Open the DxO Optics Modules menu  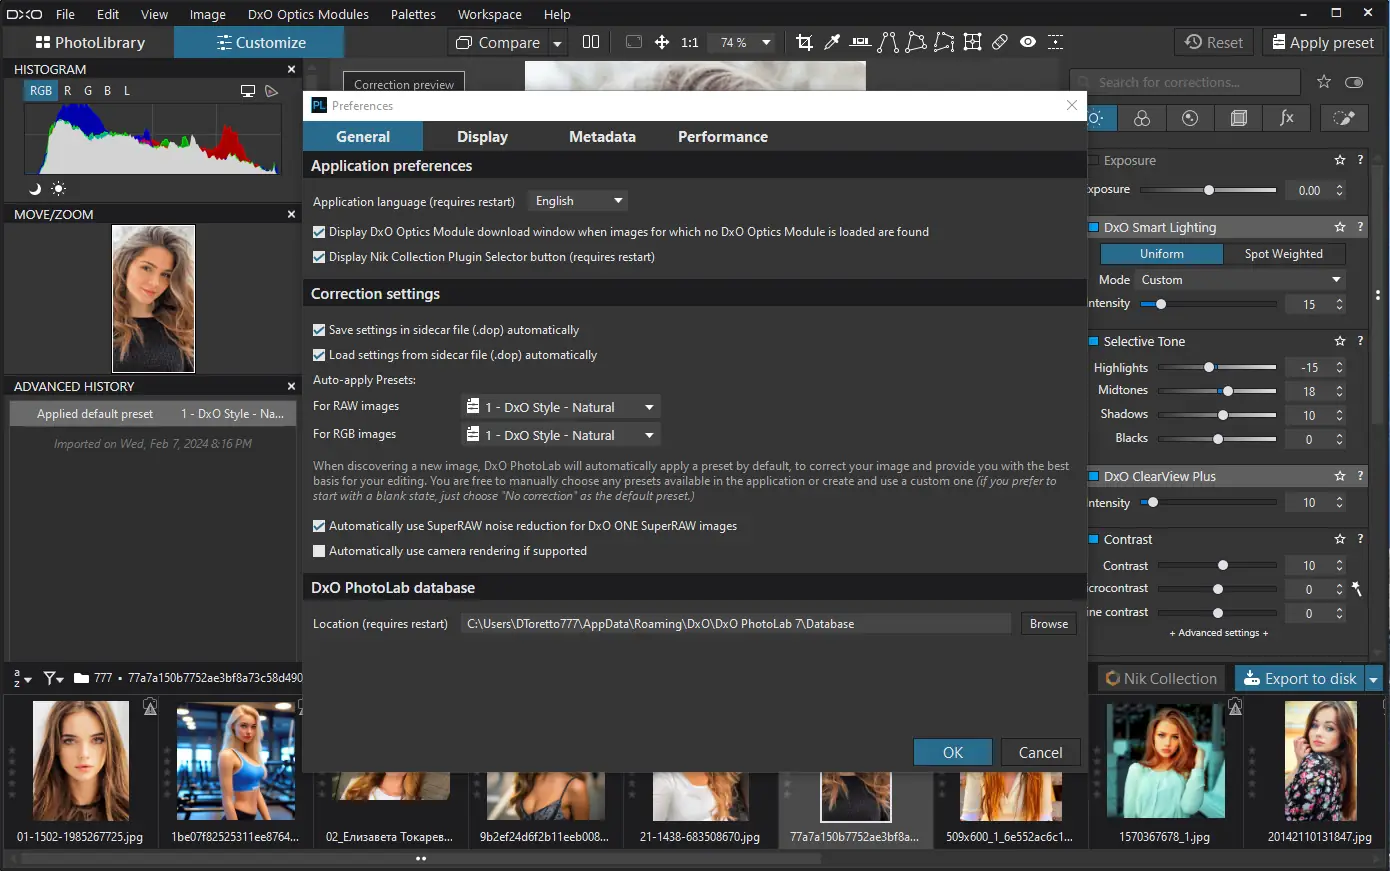308,14
